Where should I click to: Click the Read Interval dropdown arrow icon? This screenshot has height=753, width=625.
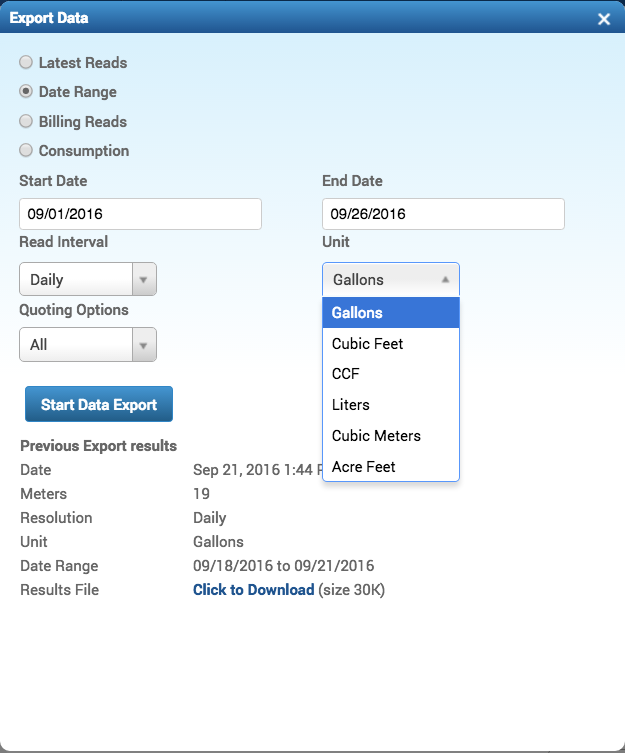pyautogui.click(x=144, y=280)
